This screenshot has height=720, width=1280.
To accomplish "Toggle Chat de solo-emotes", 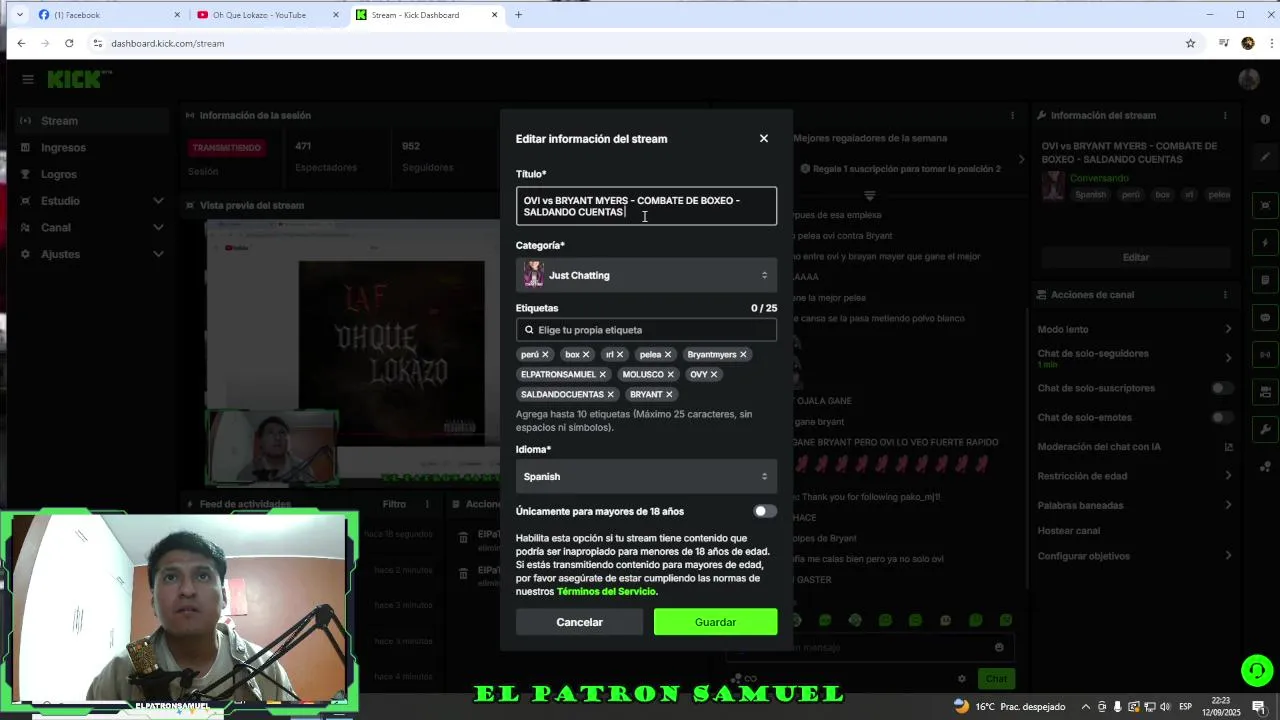I will coord(1222,417).
